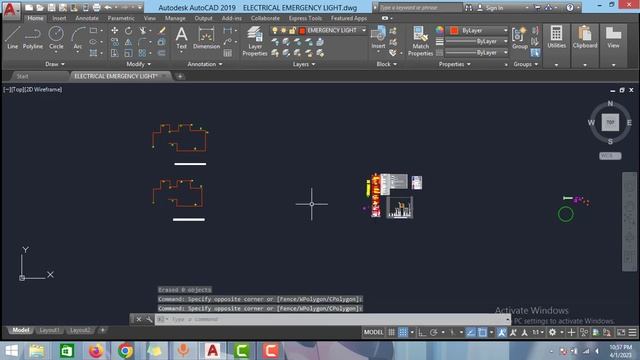Click Match Properties tool
Screen dimensions: 640x360
(x=420, y=41)
